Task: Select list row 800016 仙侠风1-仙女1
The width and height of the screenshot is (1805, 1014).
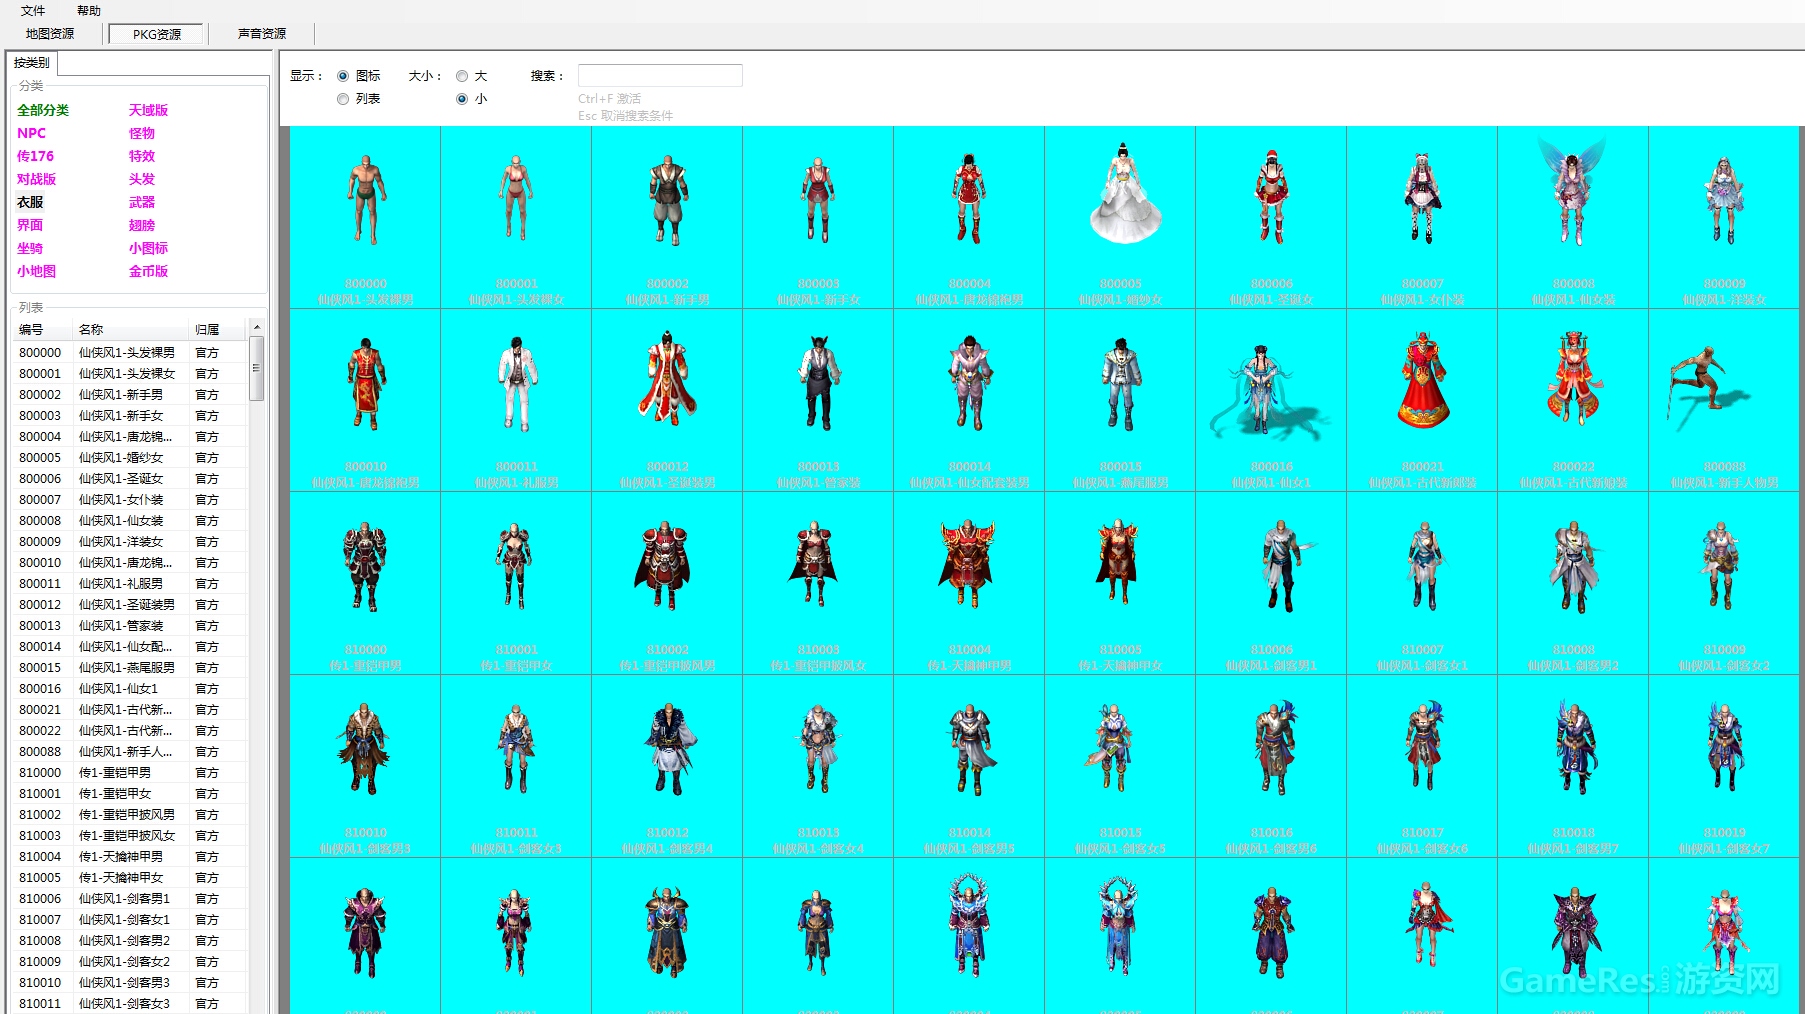Action: [130, 689]
